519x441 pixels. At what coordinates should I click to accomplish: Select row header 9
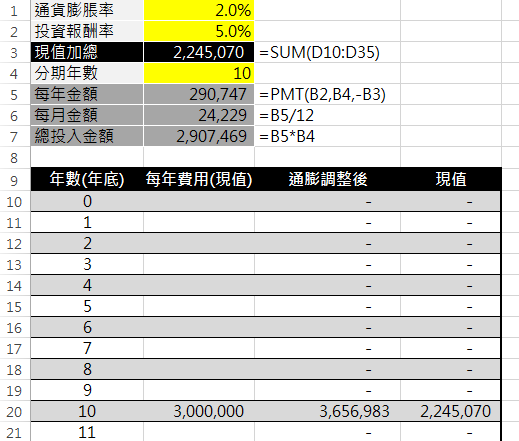[x=14, y=180]
